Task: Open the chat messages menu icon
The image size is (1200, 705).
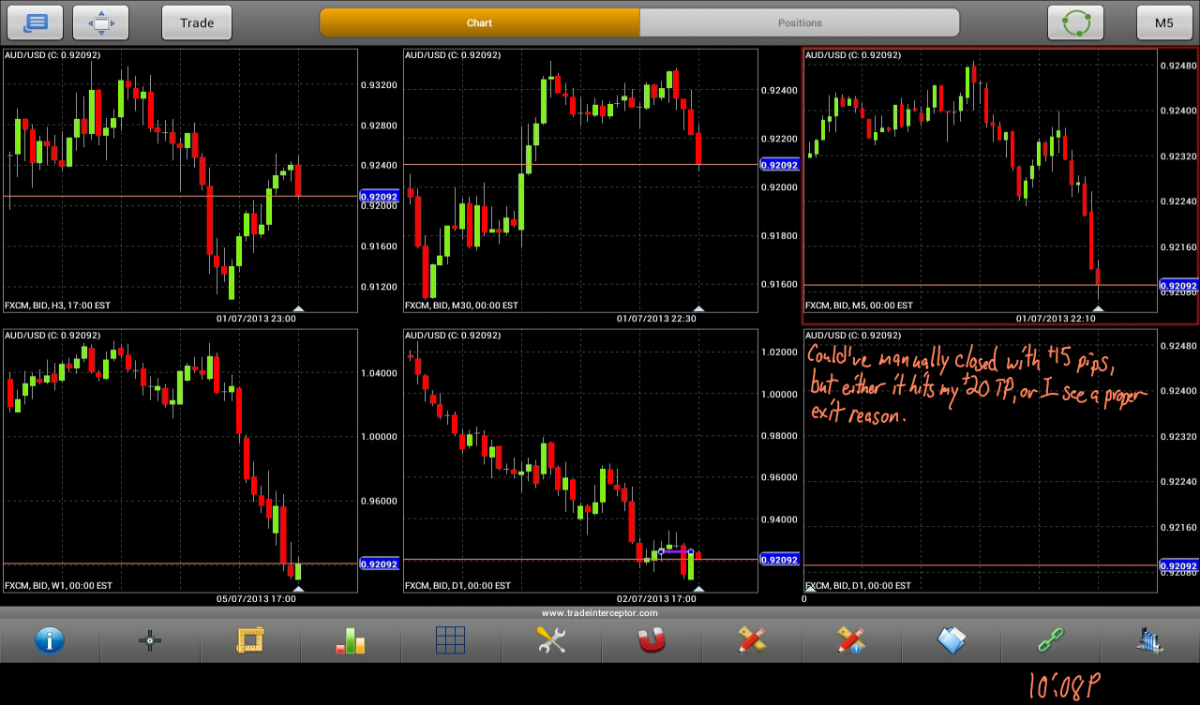Action: click(36, 22)
